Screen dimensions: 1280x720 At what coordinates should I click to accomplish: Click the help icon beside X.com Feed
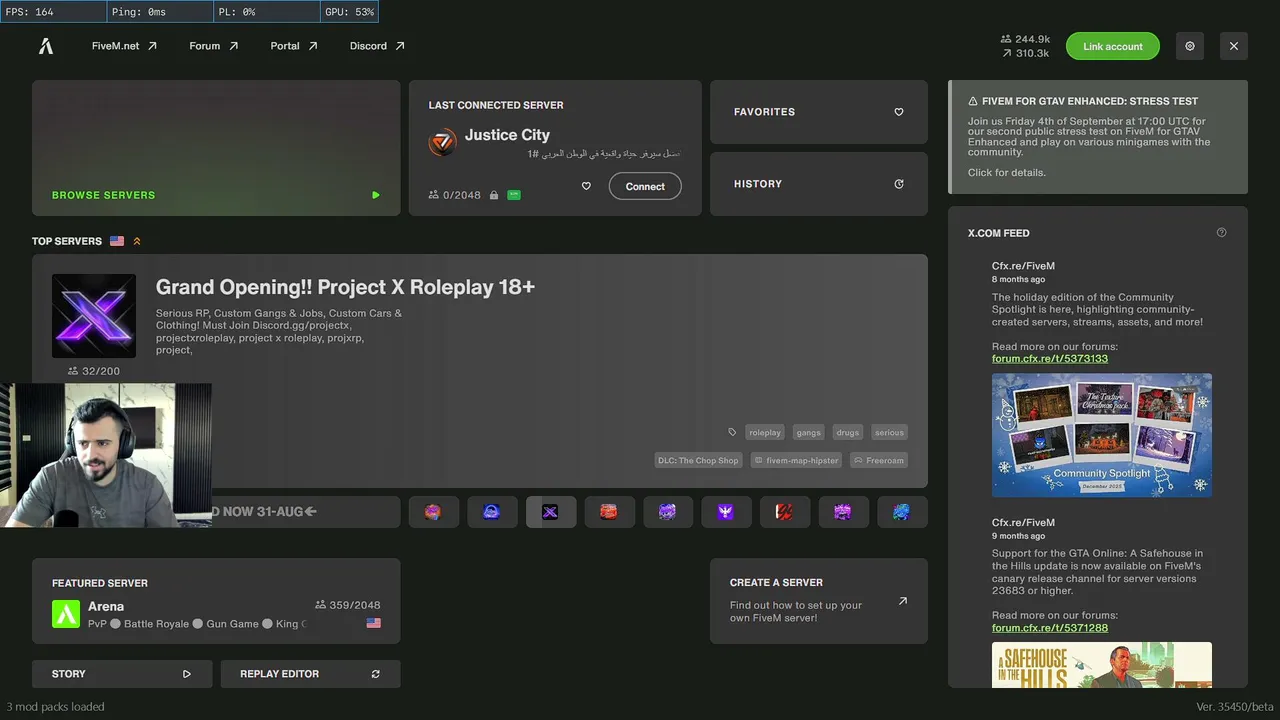[1221, 233]
